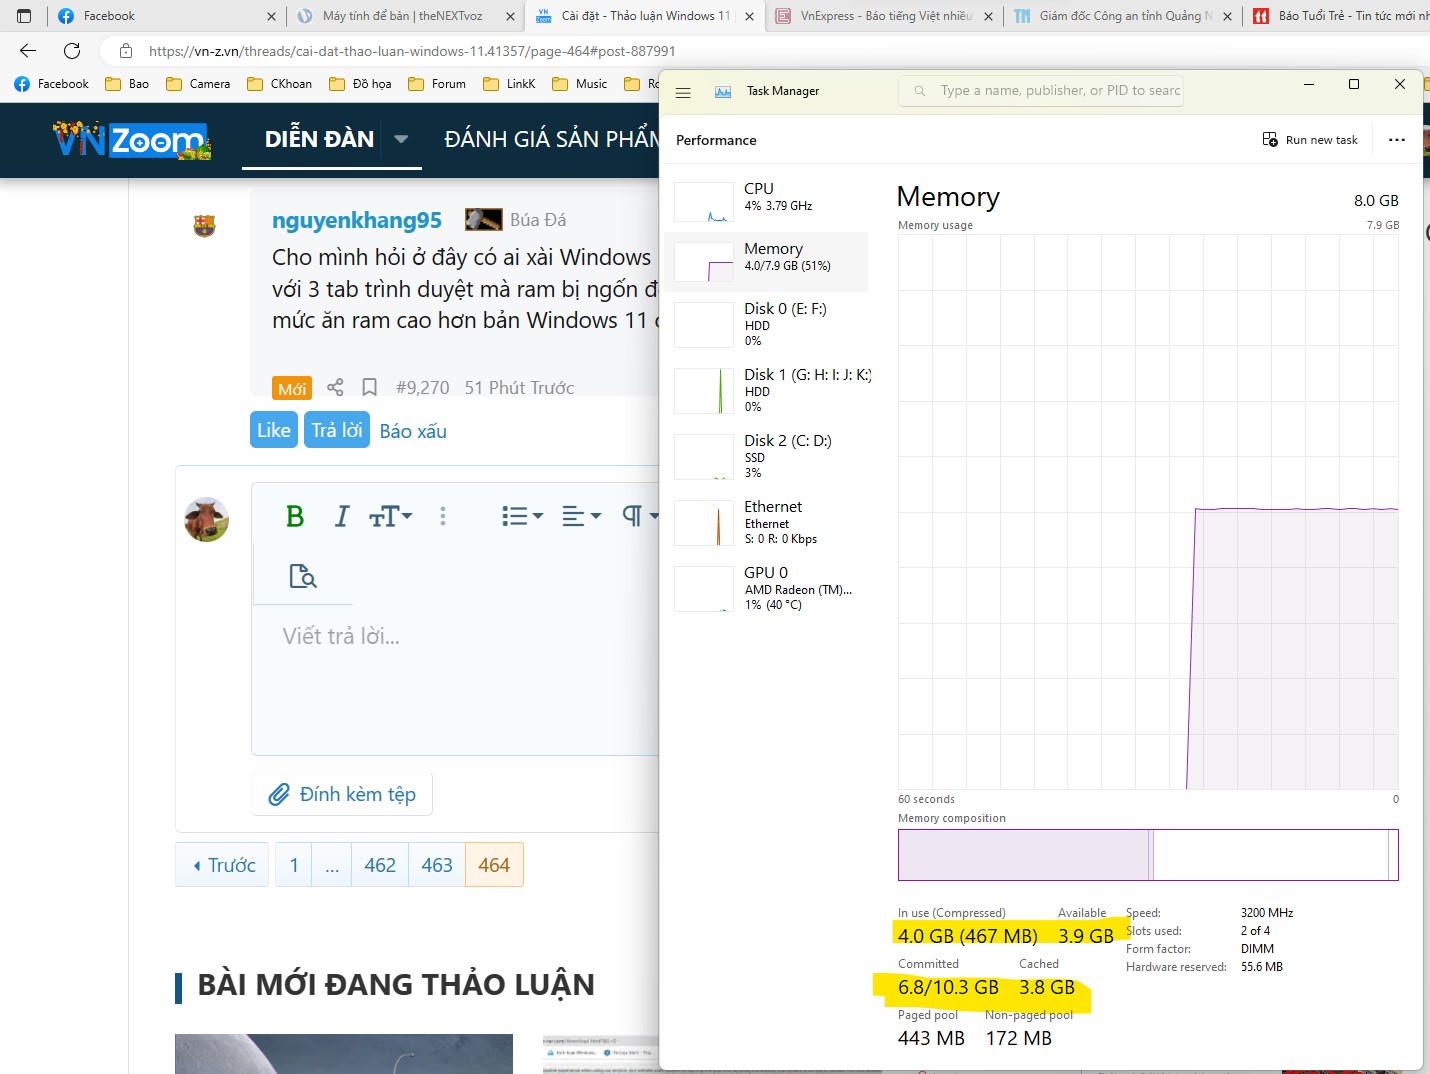Select Disk 1 (G: H: I: J: K:) entry
The image size is (1430, 1074).
766,390
